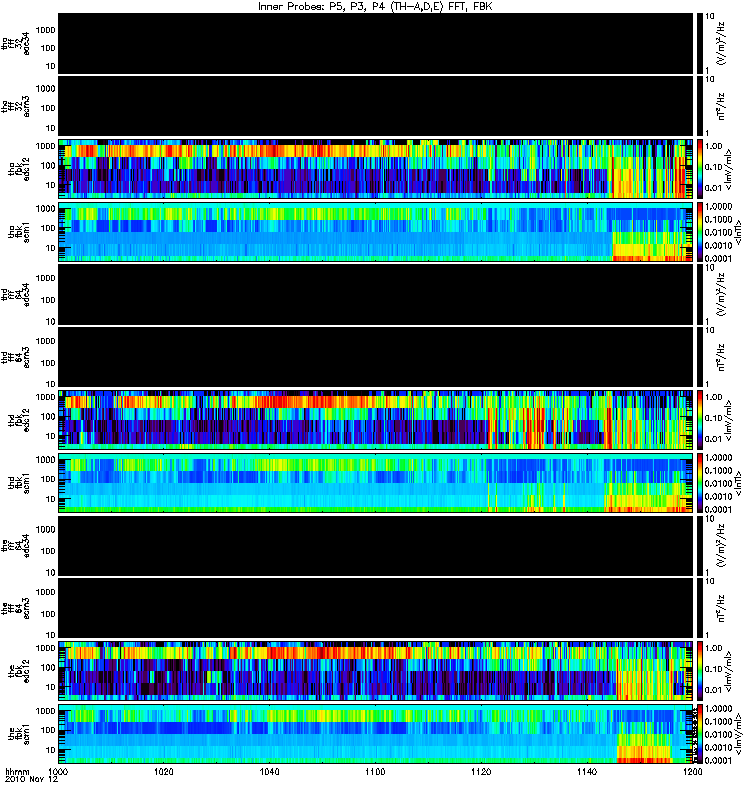This screenshot has height=800, width=750.
Task: Click inside the tha fbk scm1 spectrogram
Action: pyautogui.click(x=376, y=232)
